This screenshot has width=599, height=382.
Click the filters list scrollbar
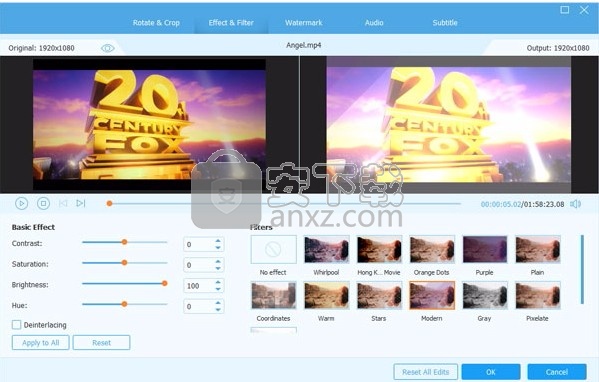[x=582, y=269]
